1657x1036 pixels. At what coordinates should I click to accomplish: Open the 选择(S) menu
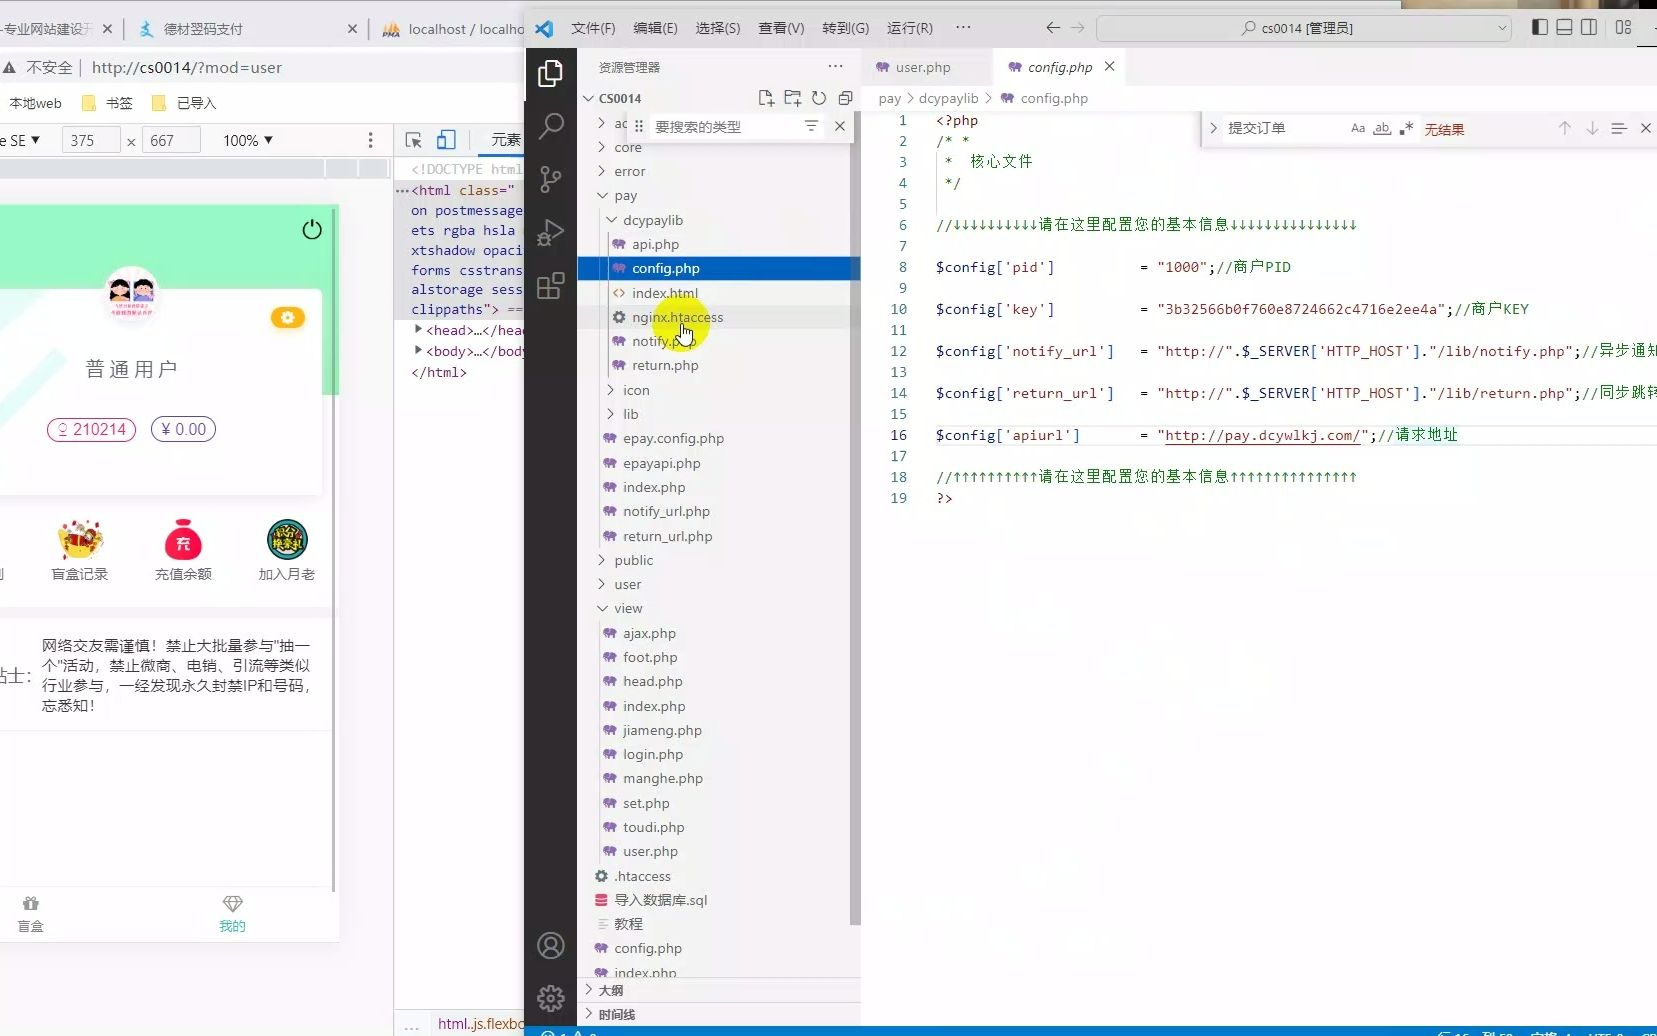[718, 28]
